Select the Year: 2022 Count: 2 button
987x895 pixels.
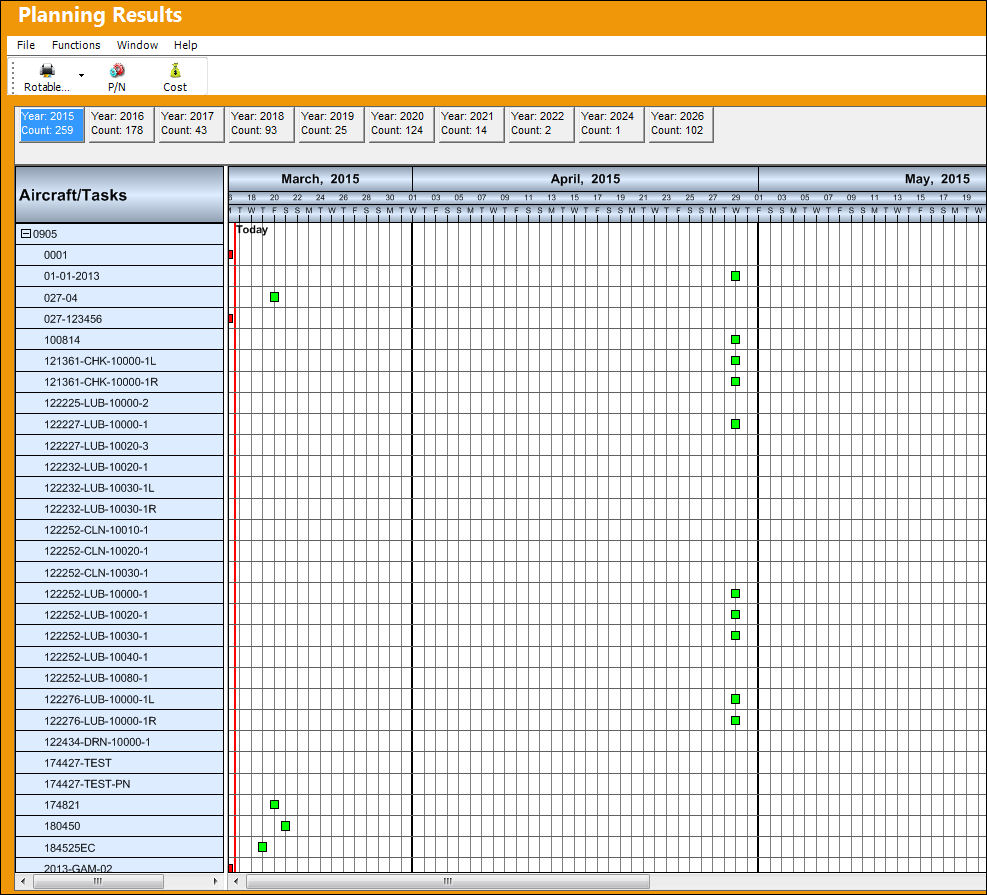pyautogui.click(x=541, y=124)
